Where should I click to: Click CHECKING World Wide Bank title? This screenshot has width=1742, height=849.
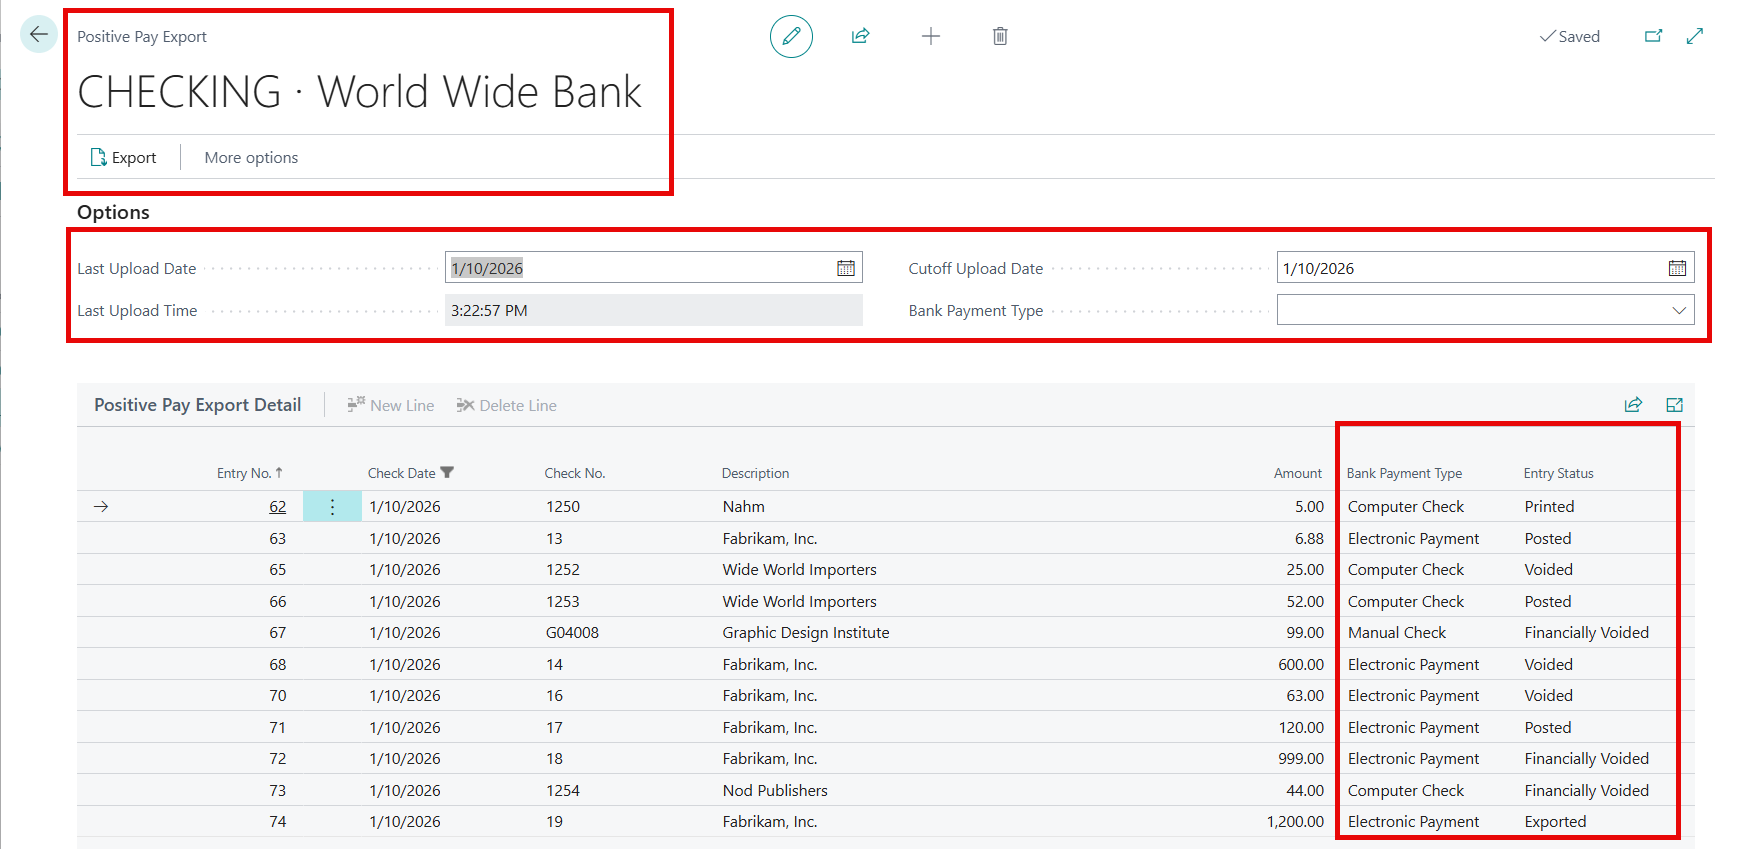(360, 92)
